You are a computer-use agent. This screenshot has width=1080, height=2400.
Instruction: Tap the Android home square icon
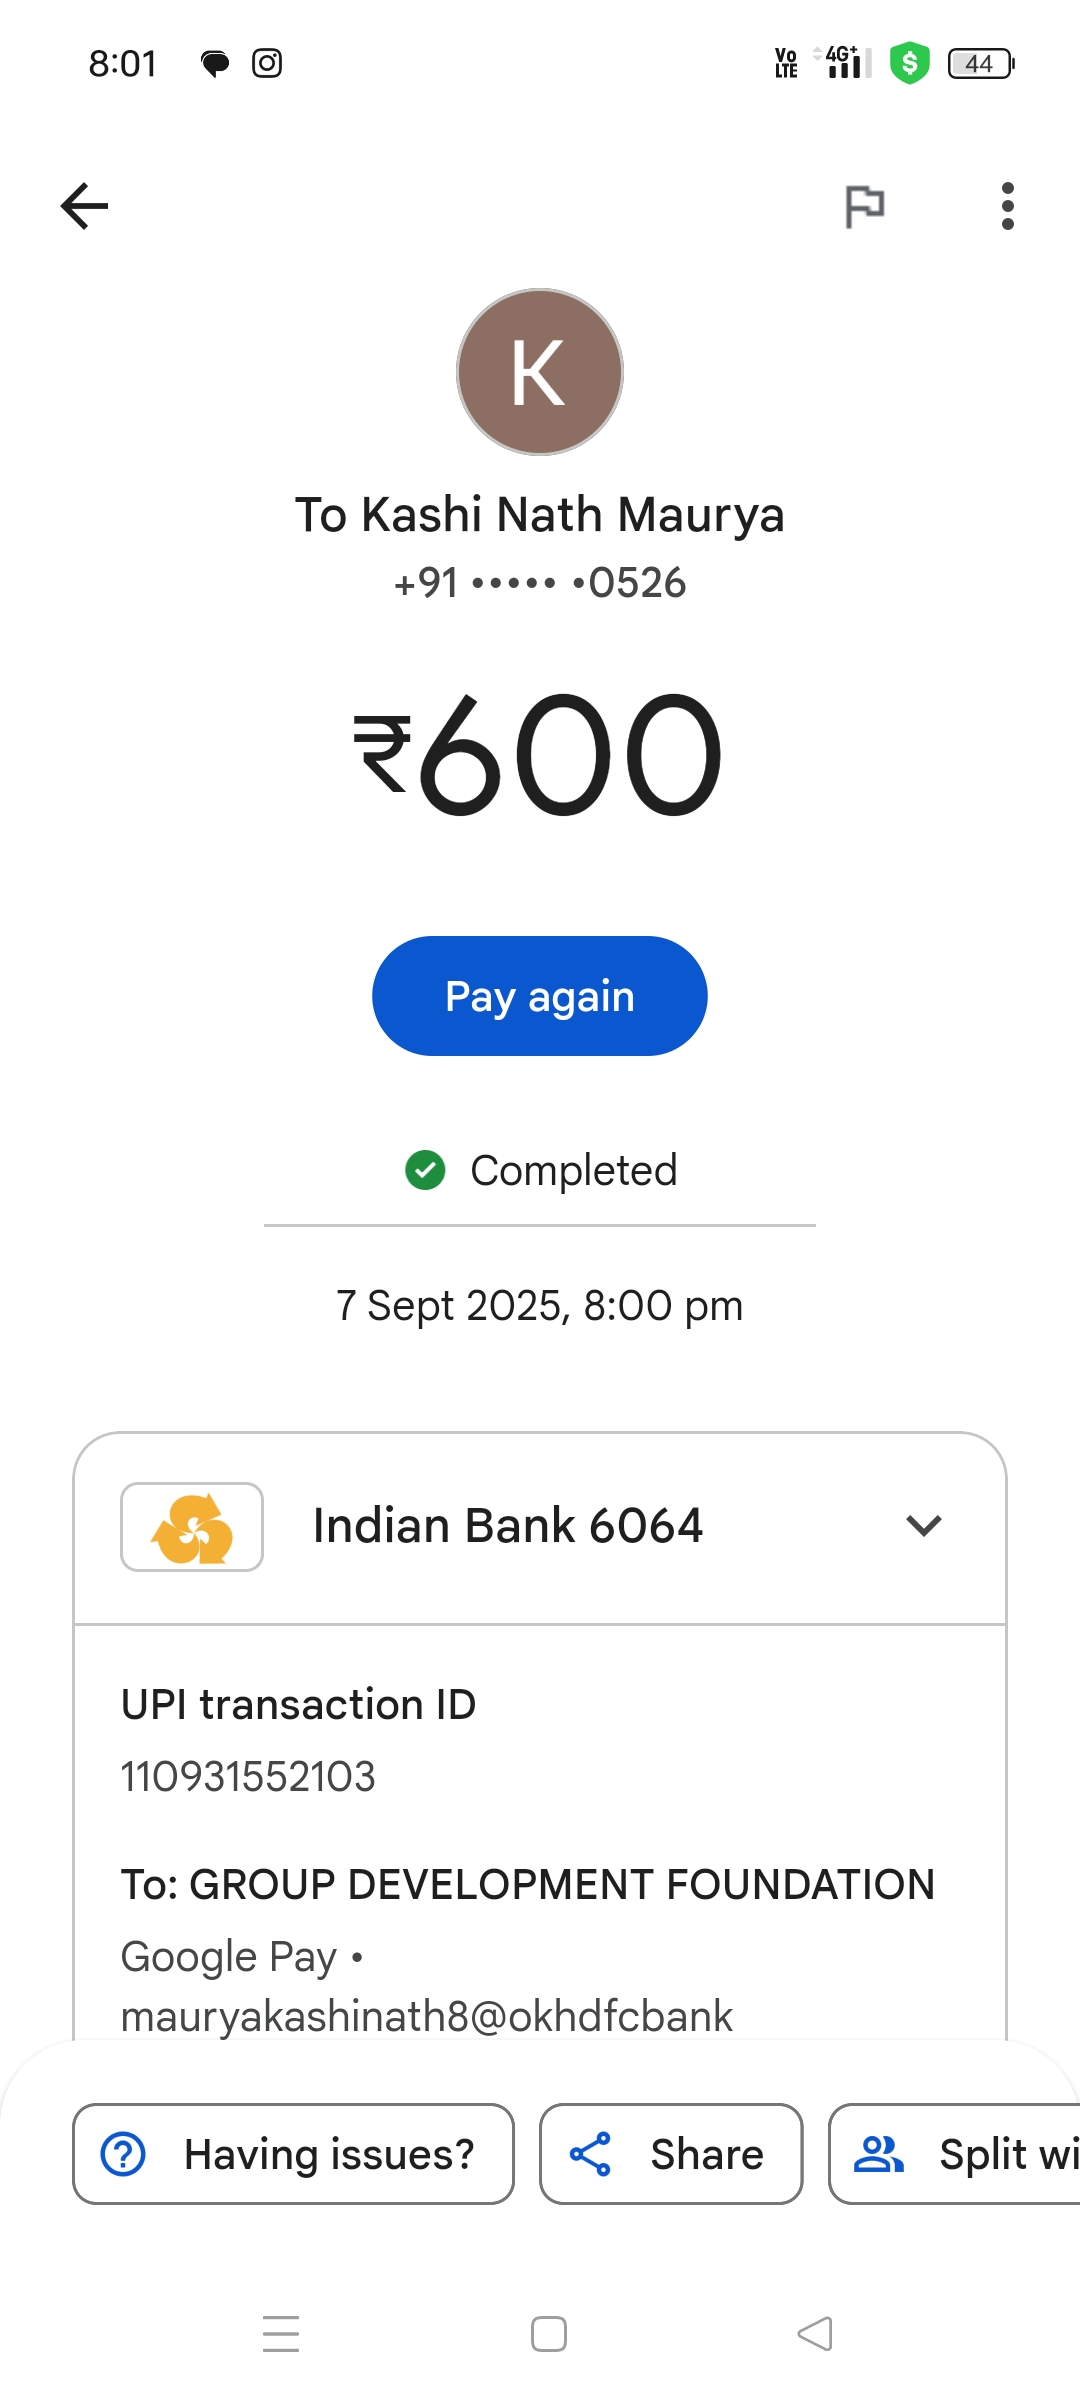[549, 2334]
